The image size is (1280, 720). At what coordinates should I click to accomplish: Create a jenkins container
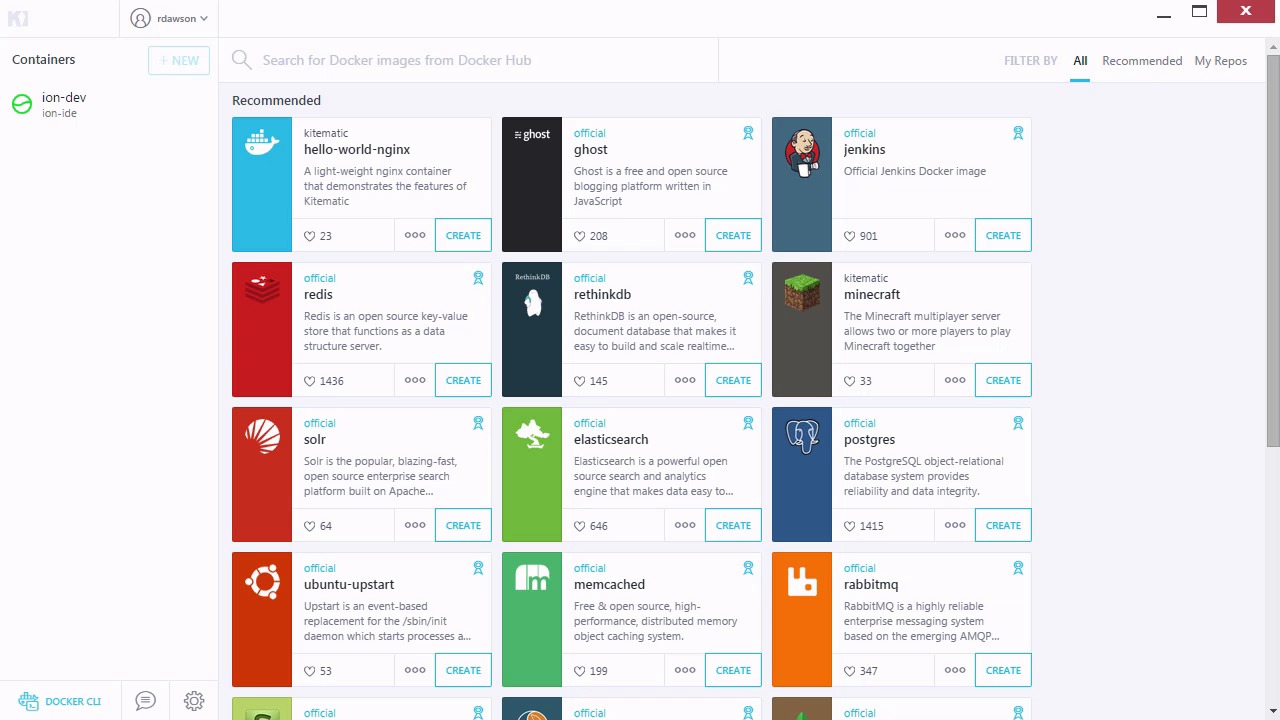tap(1003, 235)
